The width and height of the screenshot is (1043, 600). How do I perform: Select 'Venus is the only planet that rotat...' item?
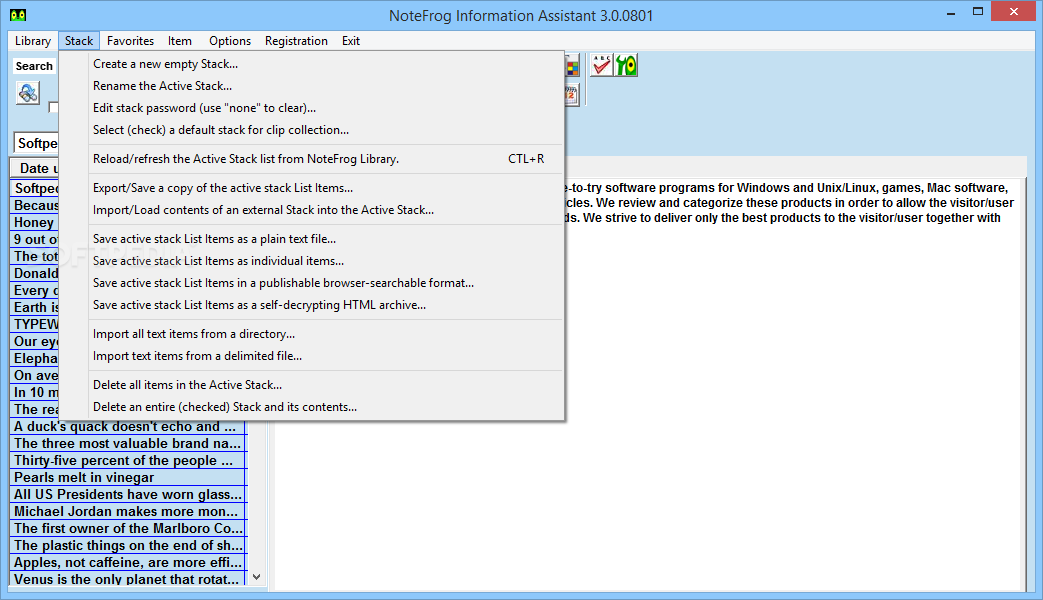[x=128, y=579]
